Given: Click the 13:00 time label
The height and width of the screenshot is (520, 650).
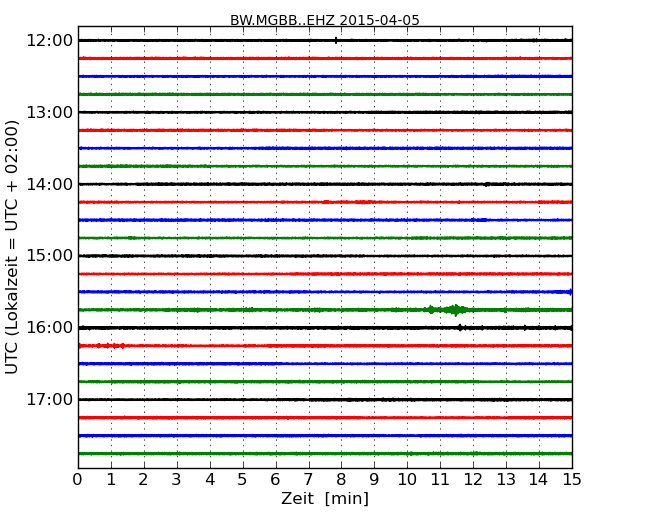Looking at the screenshot, I should click(x=49, y=112).
